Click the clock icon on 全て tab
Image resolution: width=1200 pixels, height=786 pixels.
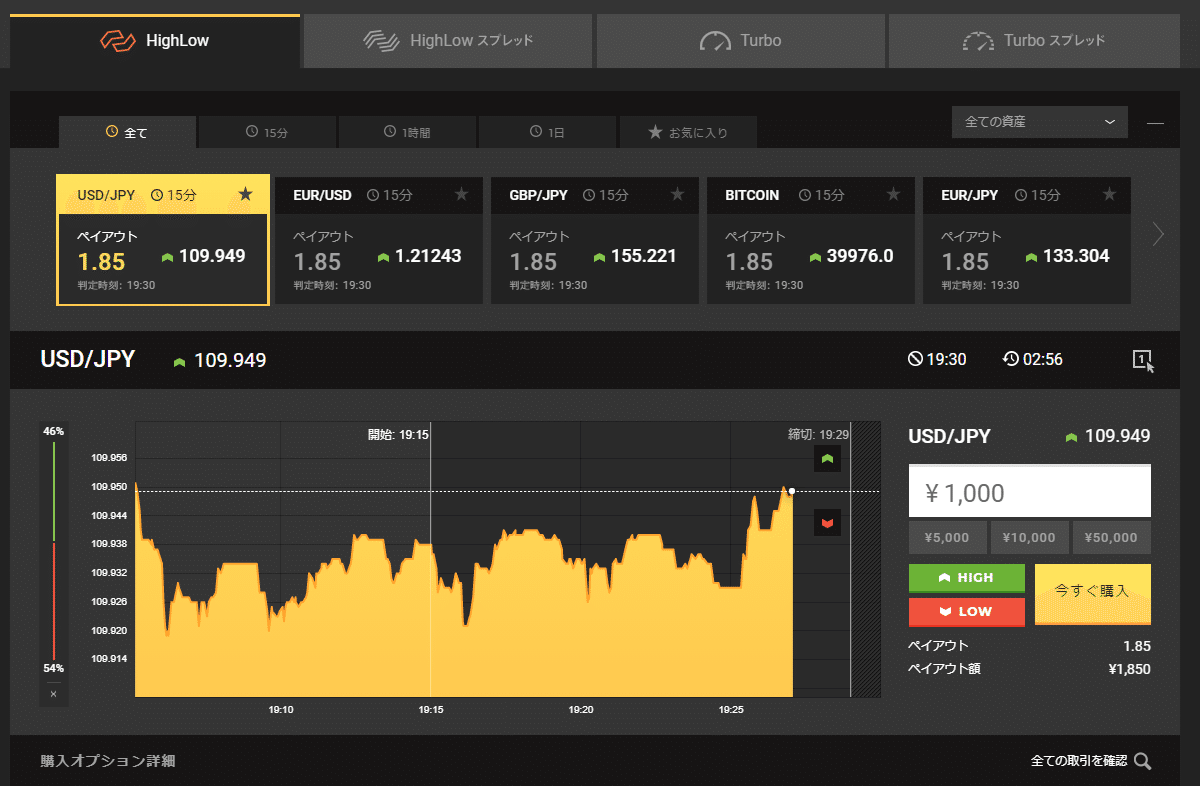(112, 132)
